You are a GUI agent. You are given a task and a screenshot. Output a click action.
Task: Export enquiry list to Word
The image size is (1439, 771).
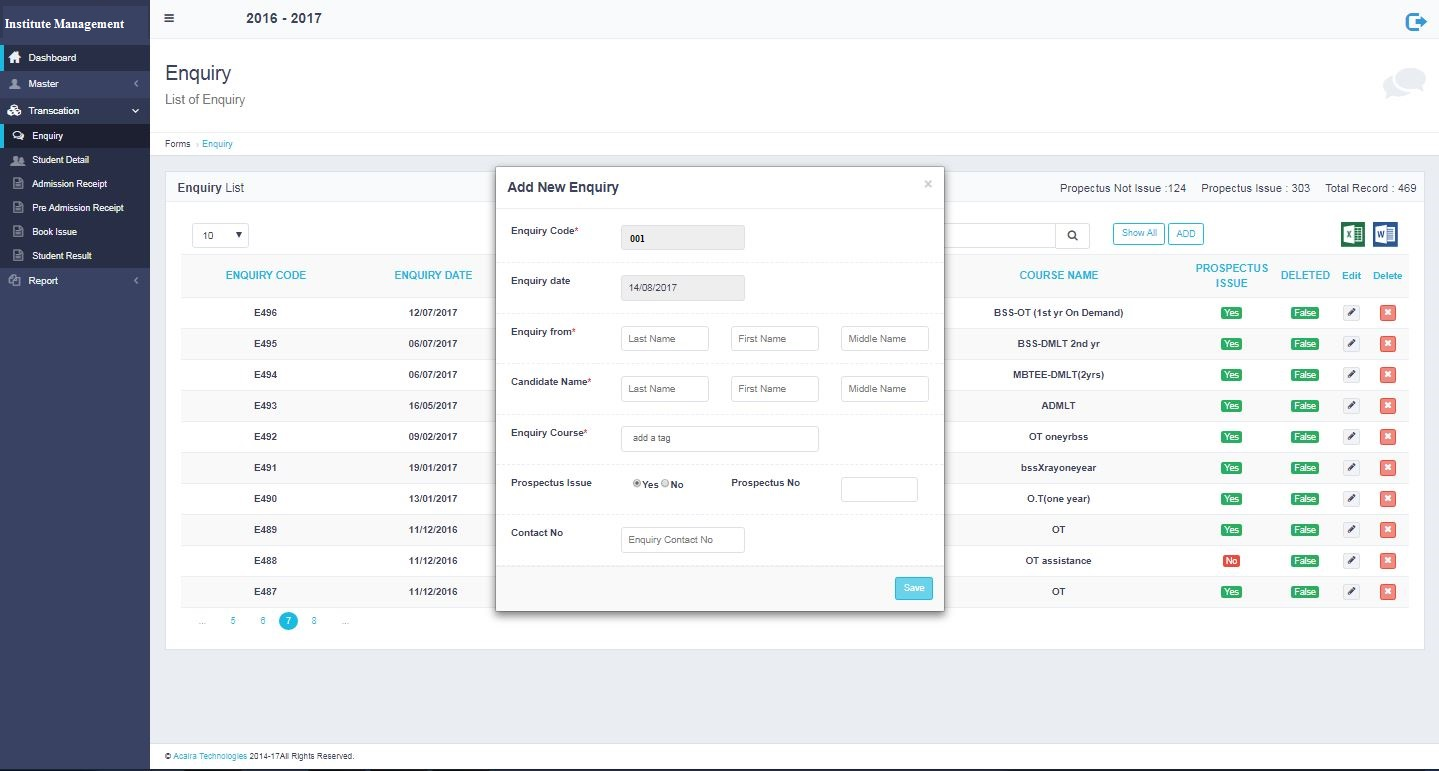tap(1385, 234)
